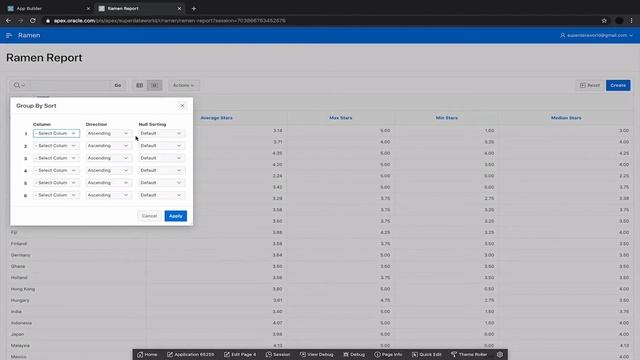Open the Actions menu
Screen dimensions: 640x360
pyautogui.click(x=184, y=85)
